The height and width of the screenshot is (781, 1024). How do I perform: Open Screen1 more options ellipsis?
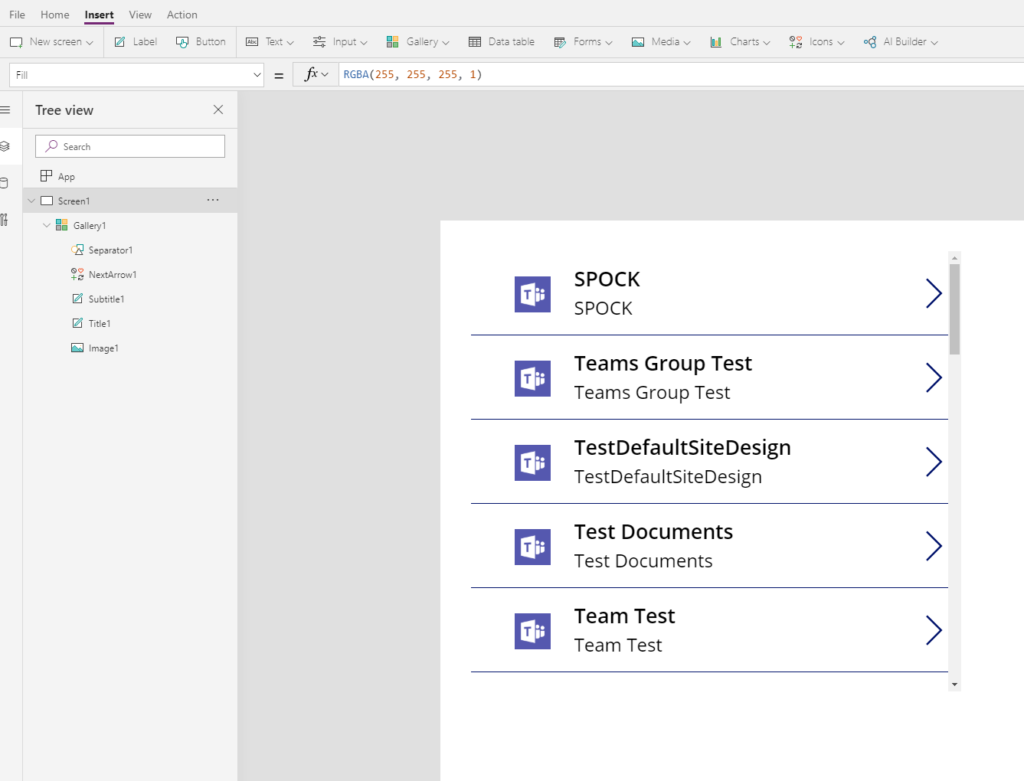tap(213, 200)
